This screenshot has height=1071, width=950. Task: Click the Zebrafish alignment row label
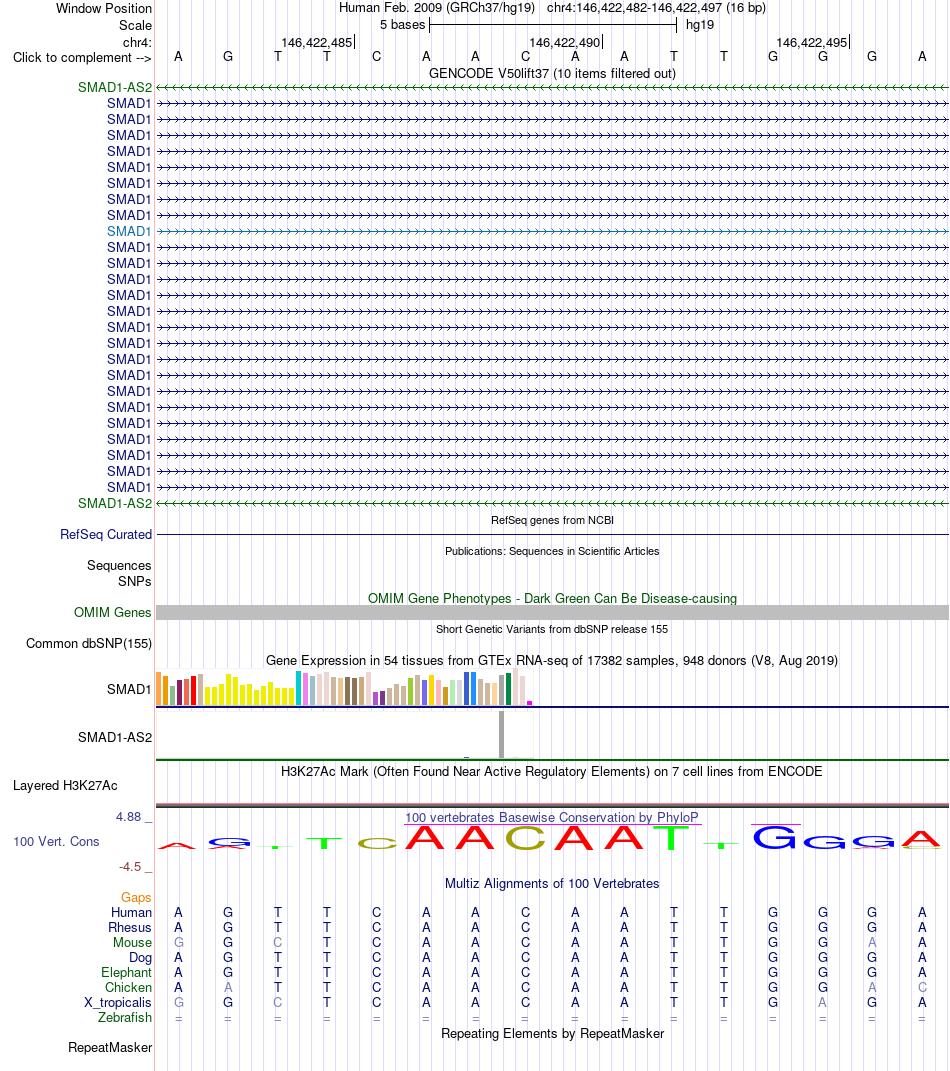(125, 1018)
